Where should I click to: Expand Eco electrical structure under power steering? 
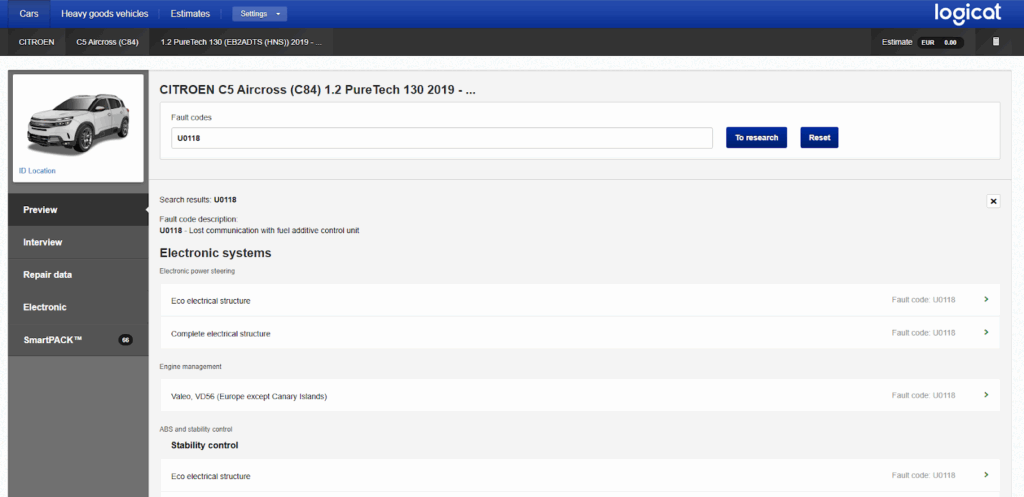[x=986, y=300]
